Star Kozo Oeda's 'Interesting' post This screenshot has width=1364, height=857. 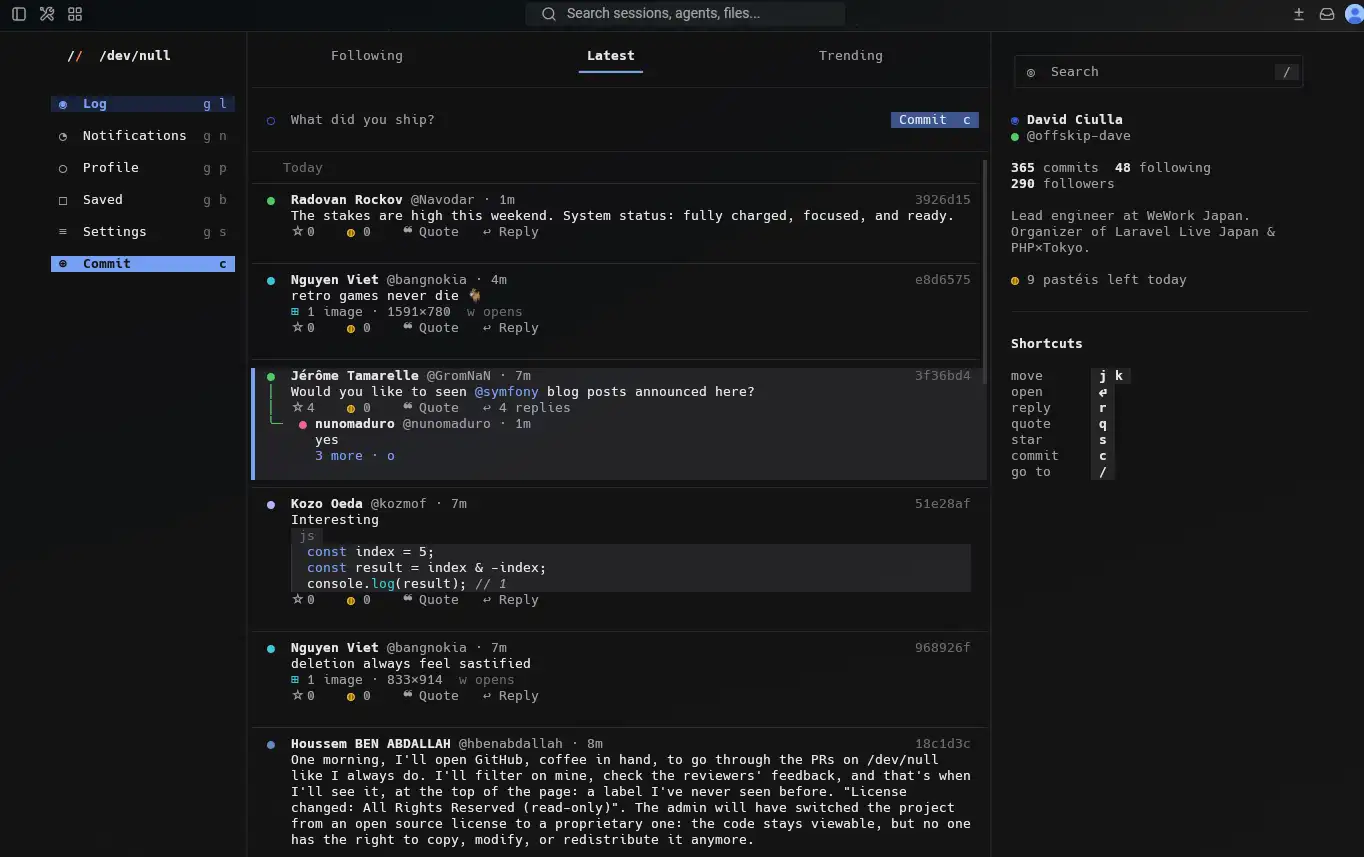(303, 600)
